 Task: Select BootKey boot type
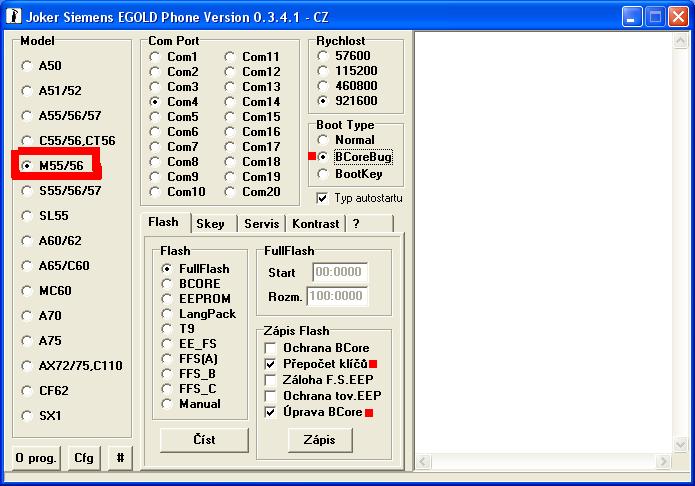[x=323, y=174]
